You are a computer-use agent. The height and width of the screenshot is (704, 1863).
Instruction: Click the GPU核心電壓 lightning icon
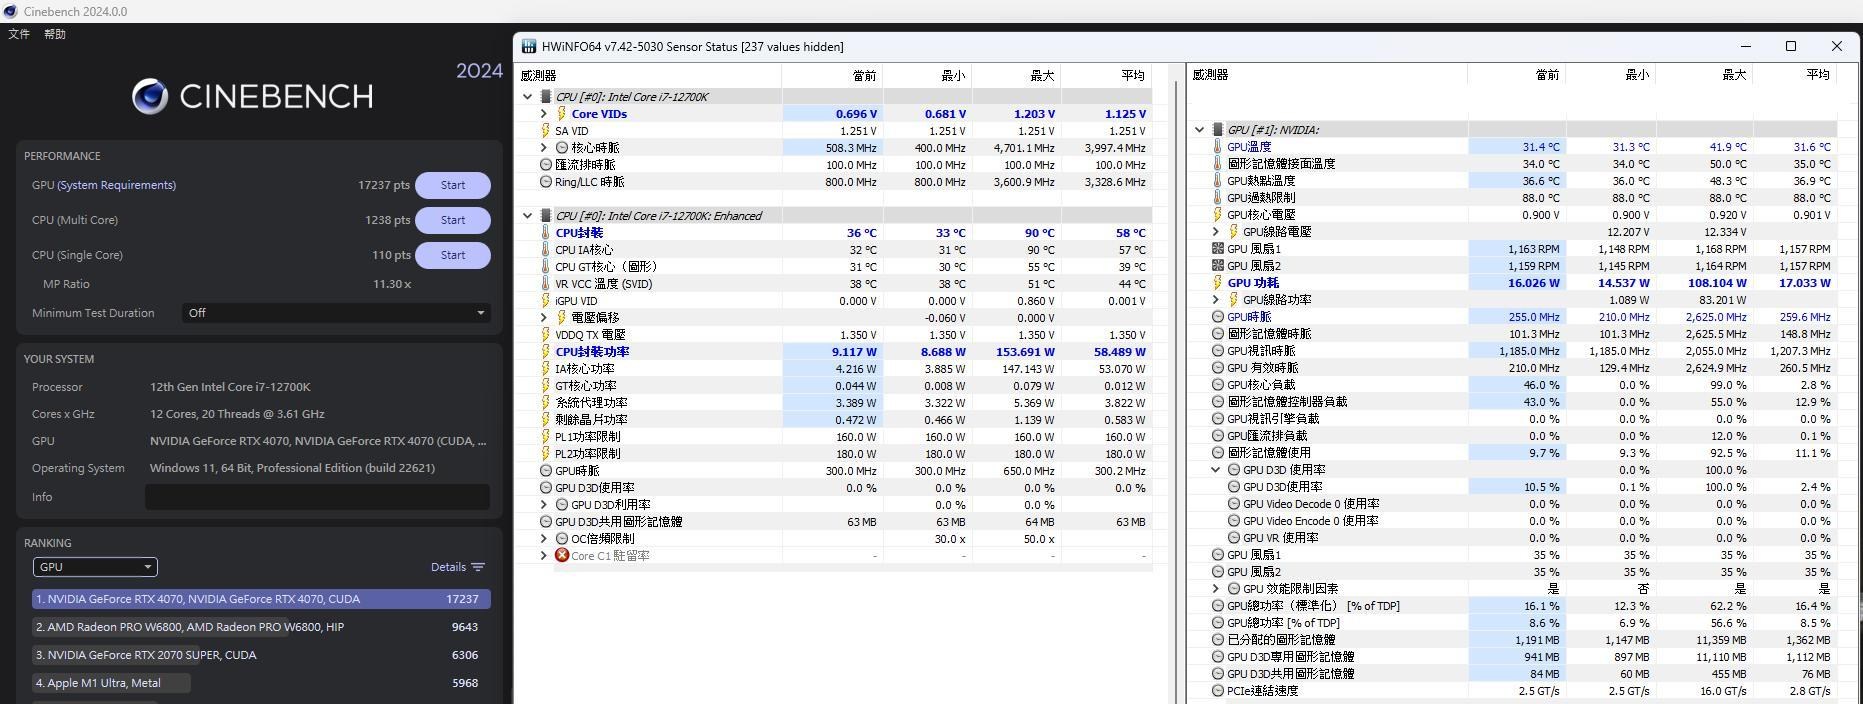(x=1218, y=215)
